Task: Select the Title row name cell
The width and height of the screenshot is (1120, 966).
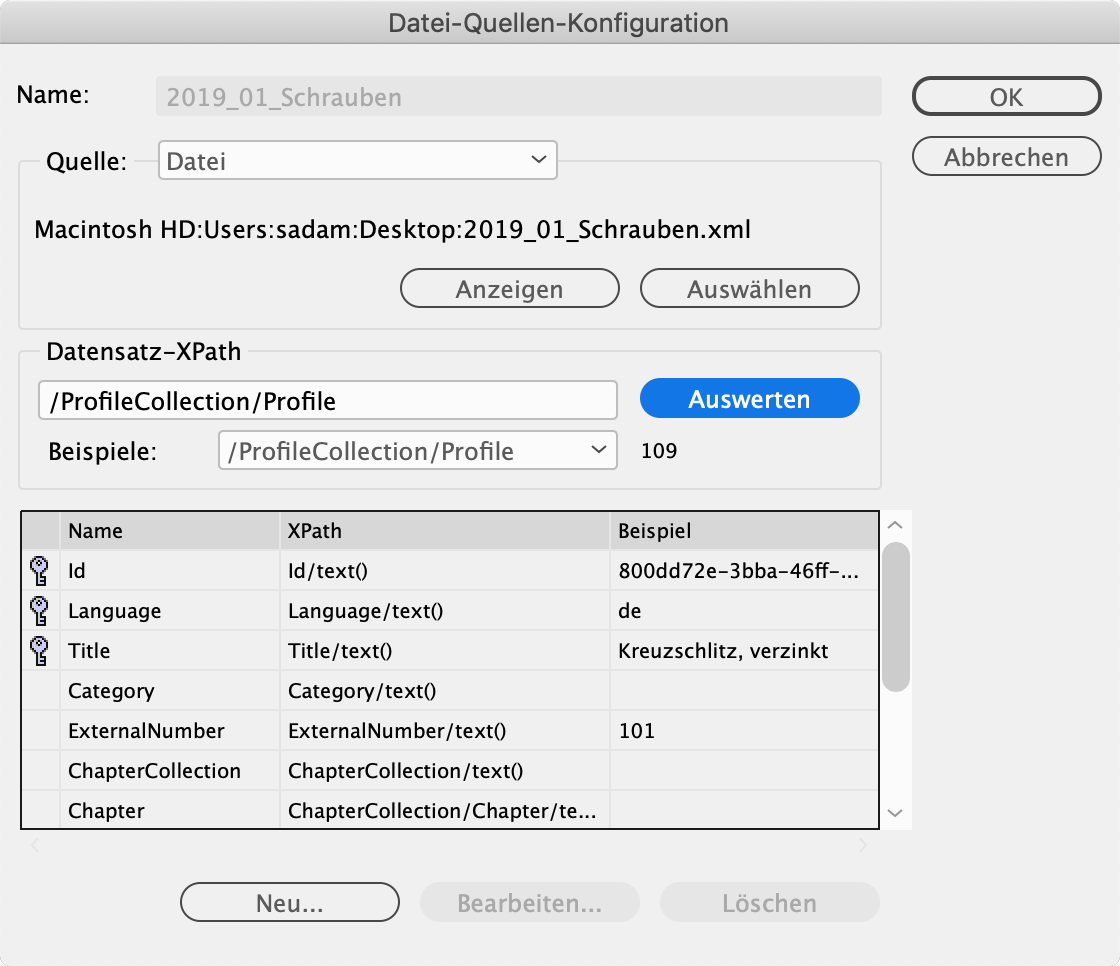Action: click(x=170, y=650)
